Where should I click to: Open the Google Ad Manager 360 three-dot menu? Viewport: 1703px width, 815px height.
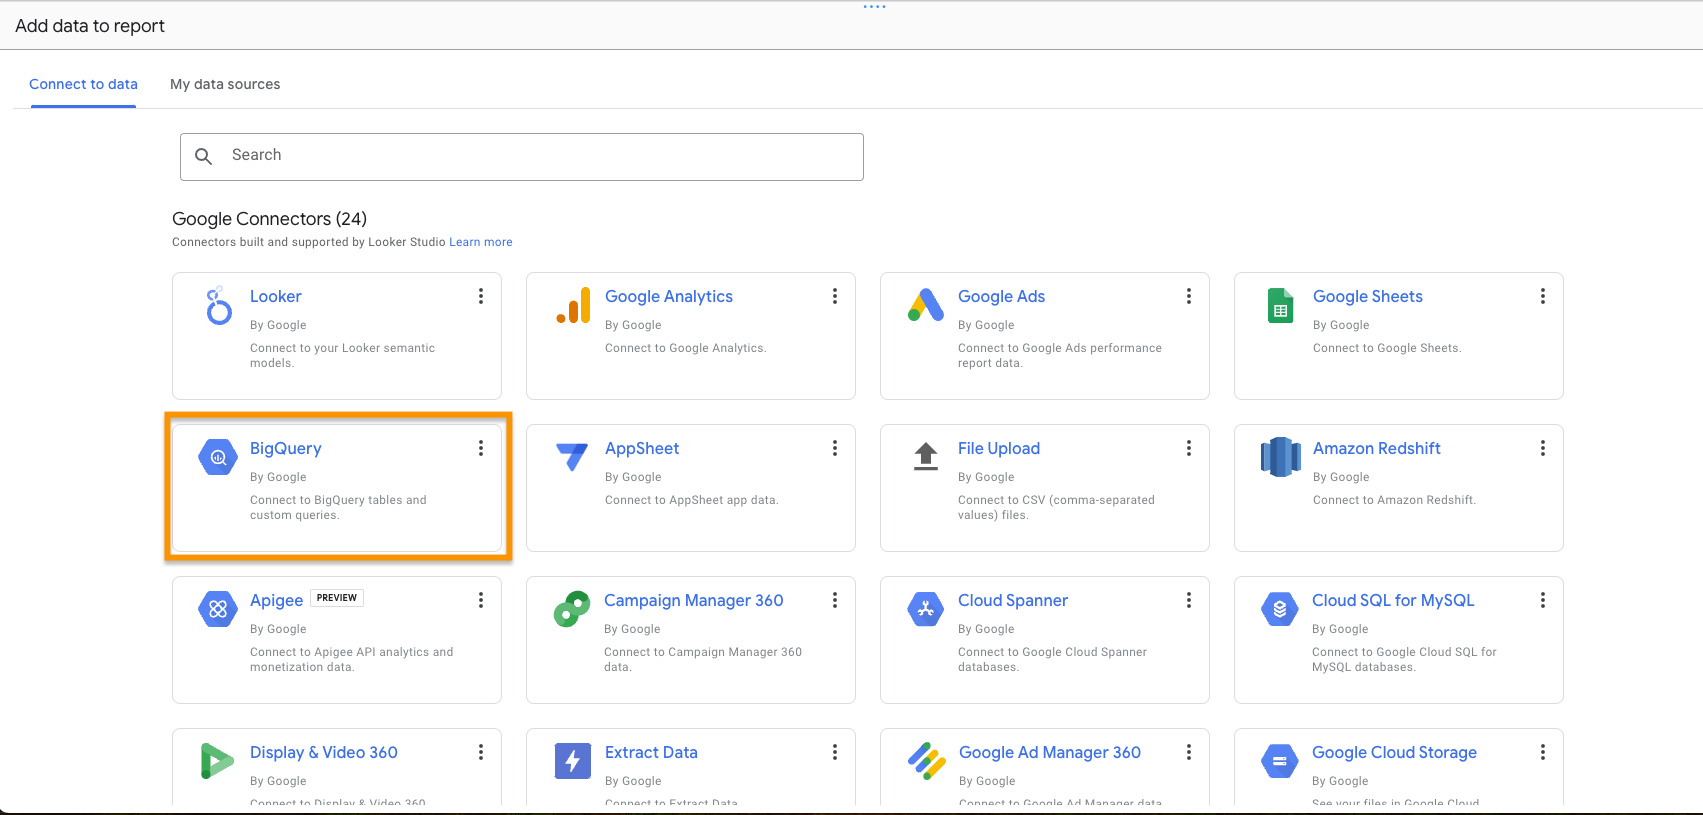(x=1189, y=752)
